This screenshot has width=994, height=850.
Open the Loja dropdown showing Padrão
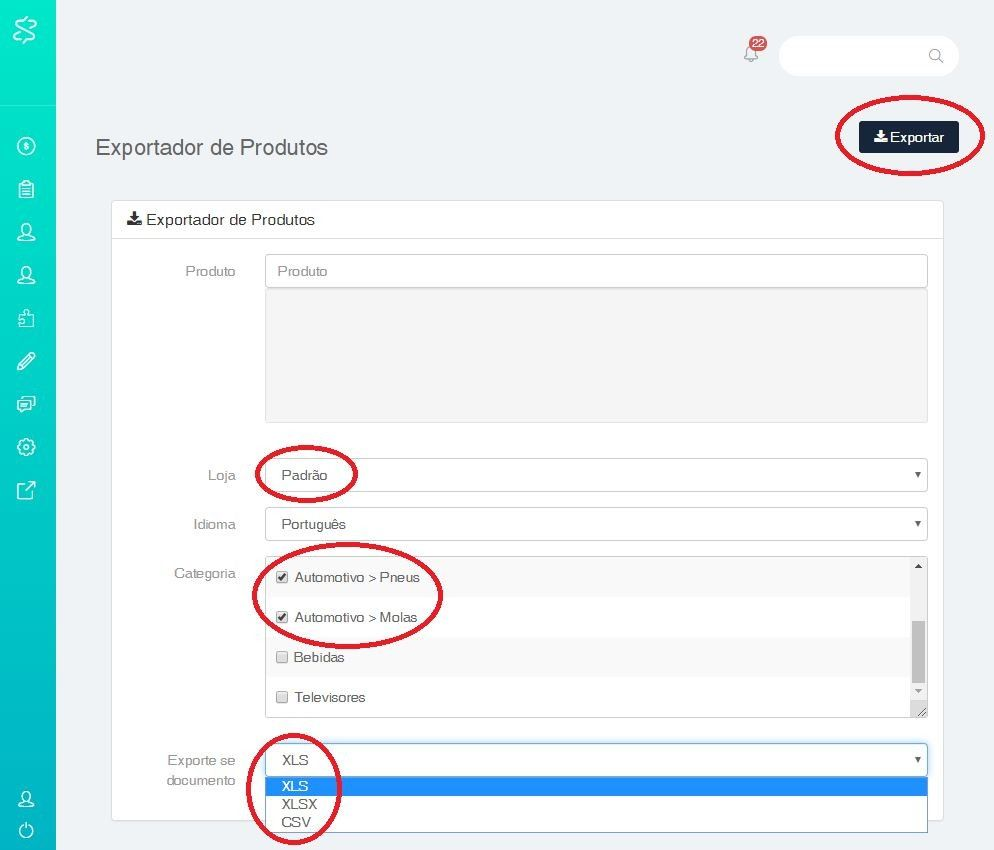(596, 475)
